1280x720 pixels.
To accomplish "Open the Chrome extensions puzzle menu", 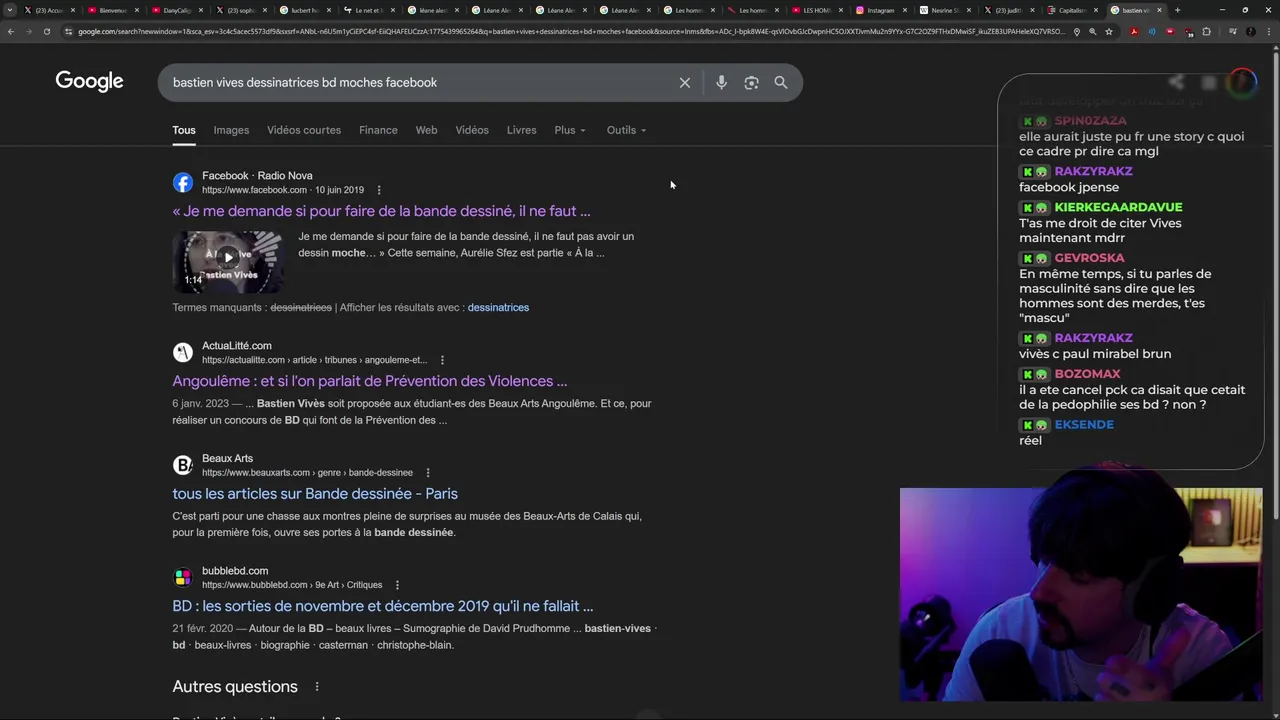I will click(1206, 31).
